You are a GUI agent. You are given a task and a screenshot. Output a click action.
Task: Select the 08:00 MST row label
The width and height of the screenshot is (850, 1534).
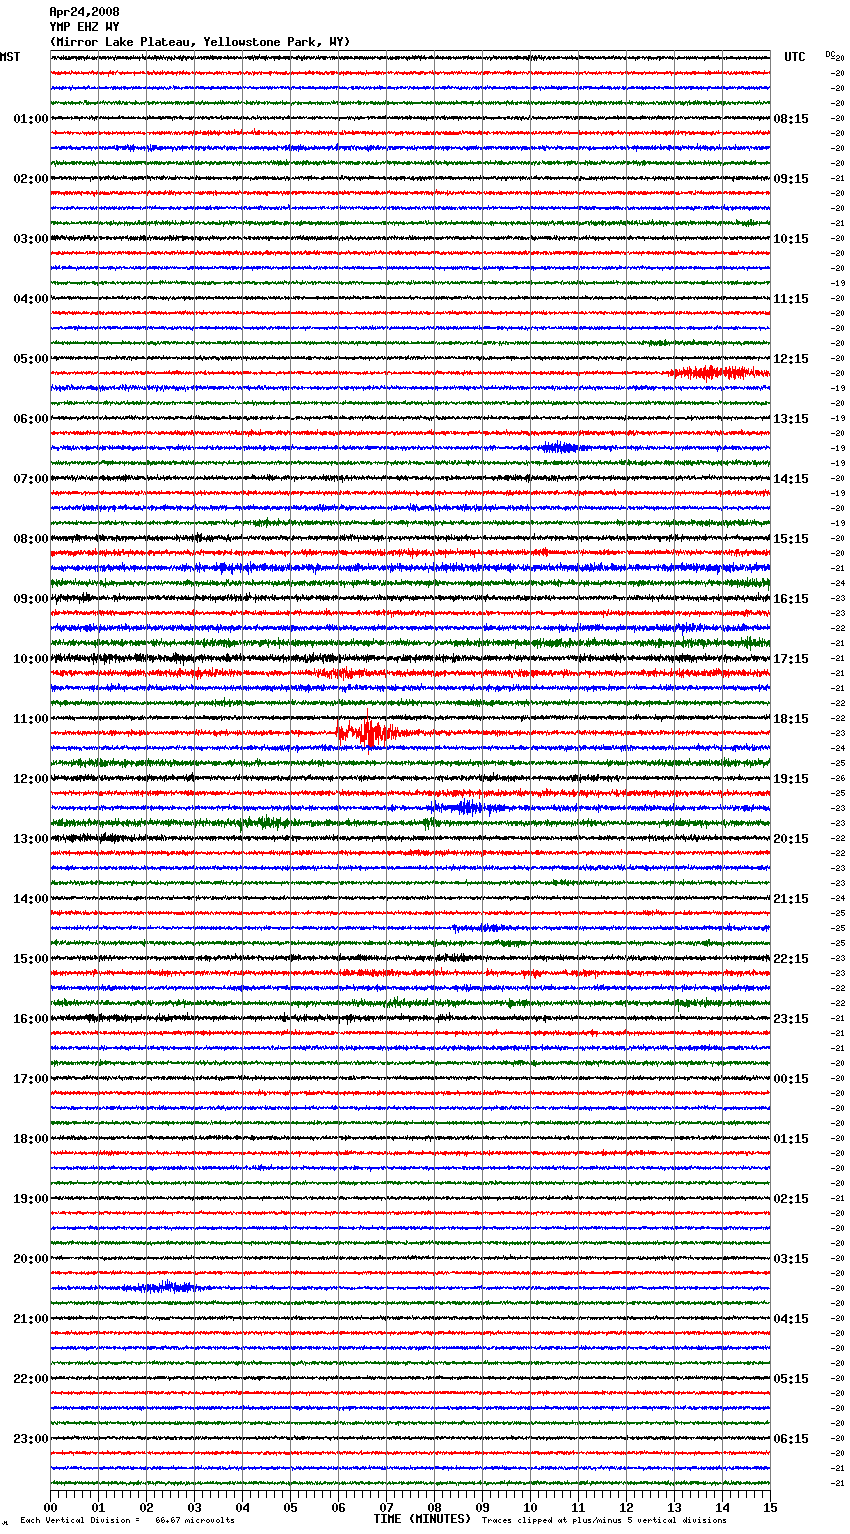30,539
